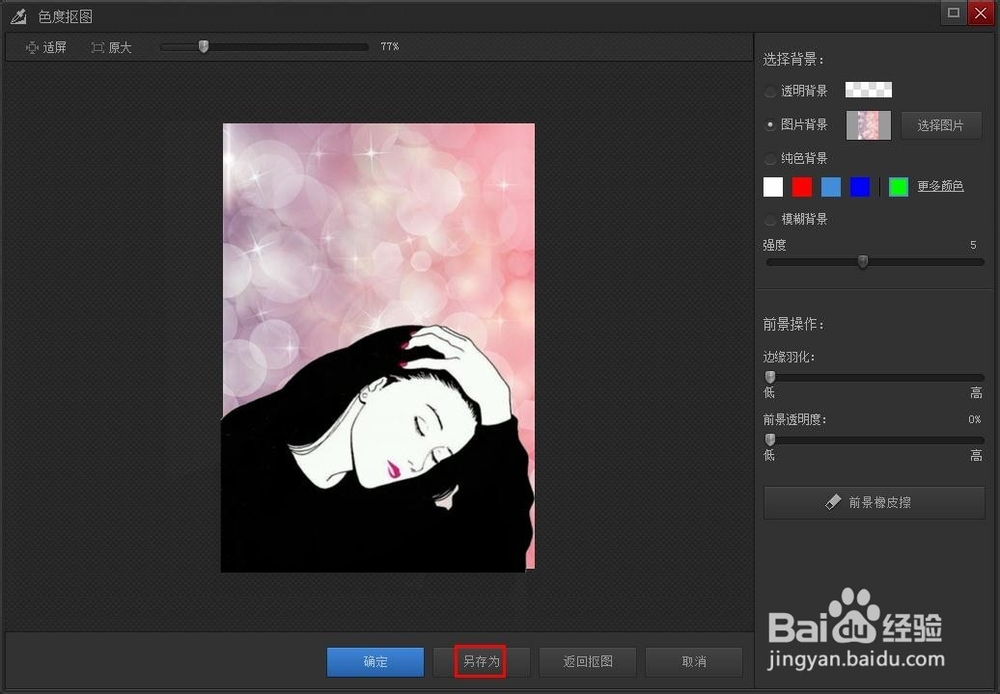Select the 模糊背景 radio option
Screen dimensions: 1000x694
click(770, 219)
